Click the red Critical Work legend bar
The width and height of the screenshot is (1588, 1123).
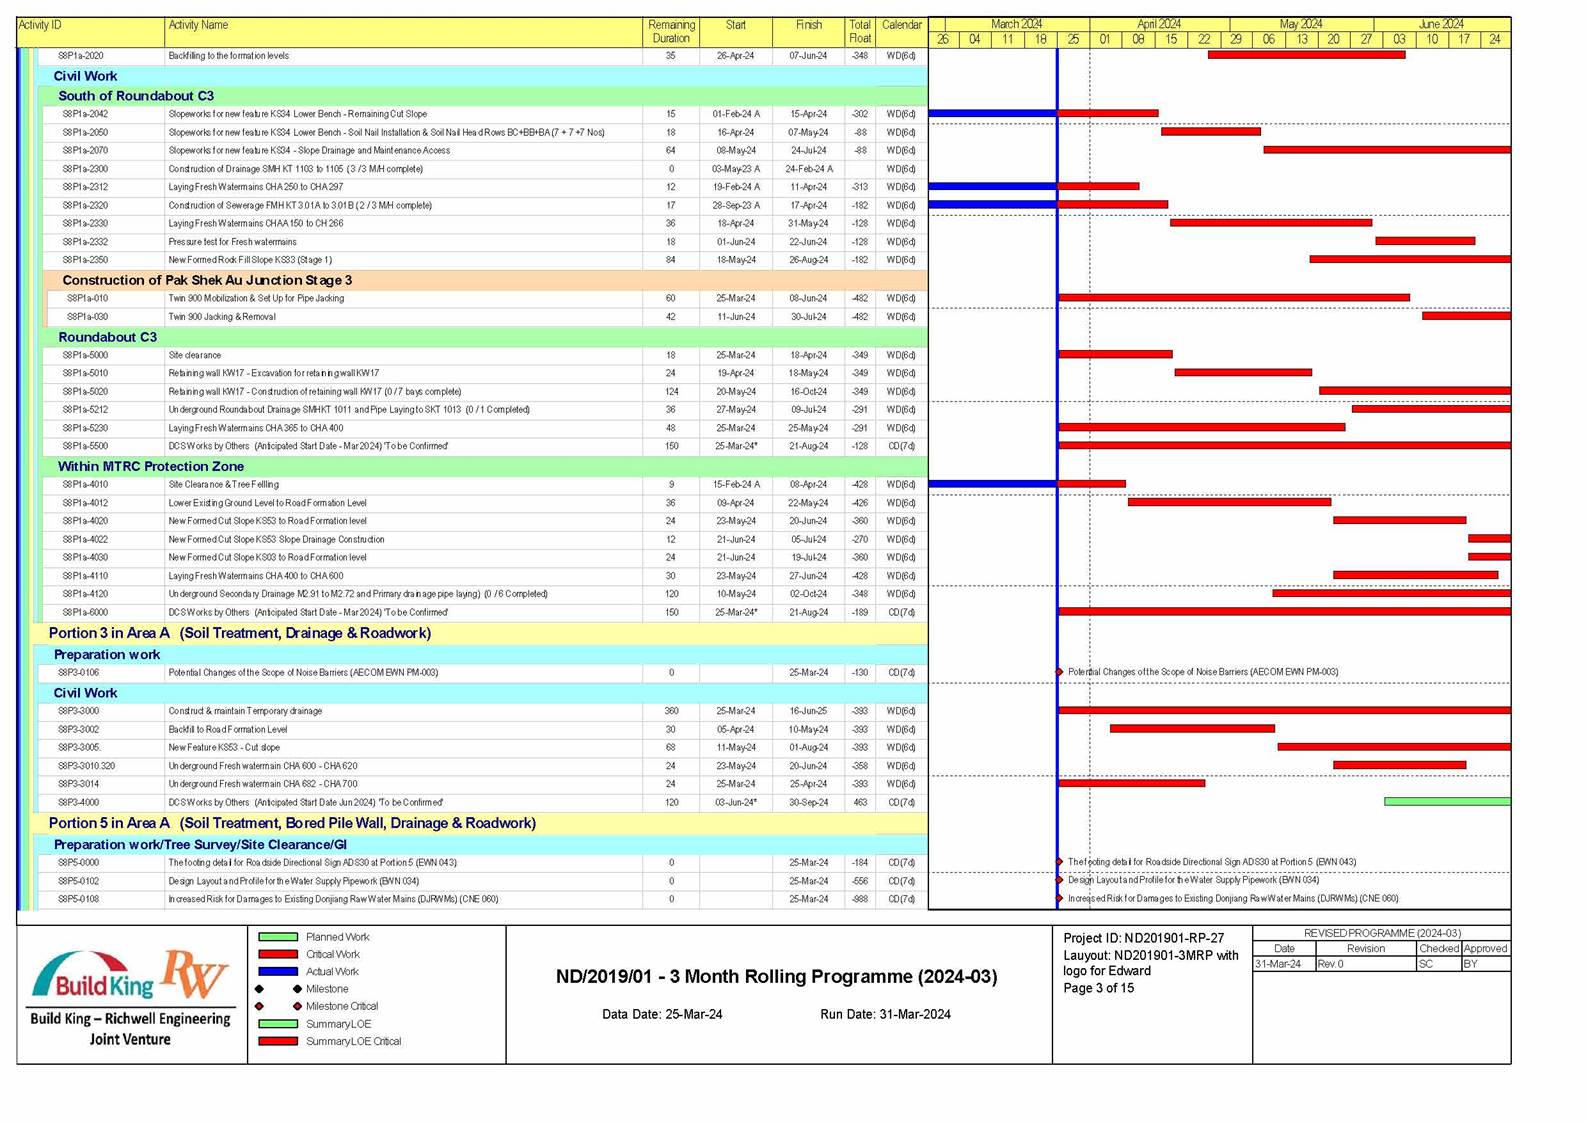coord(278,954)
